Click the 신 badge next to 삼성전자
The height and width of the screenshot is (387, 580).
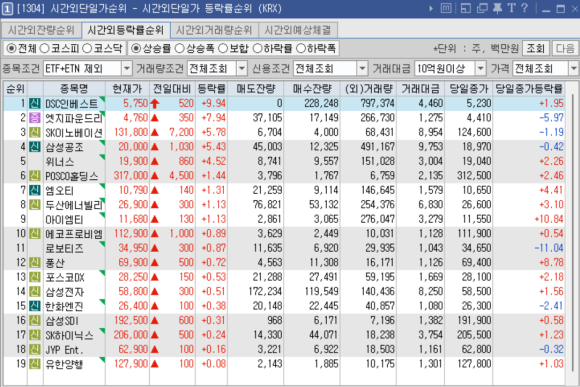[x=35, y=291]
